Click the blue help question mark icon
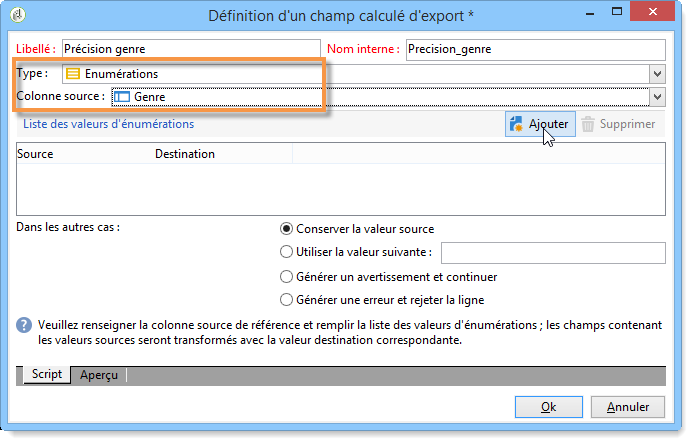 (24, 325)
